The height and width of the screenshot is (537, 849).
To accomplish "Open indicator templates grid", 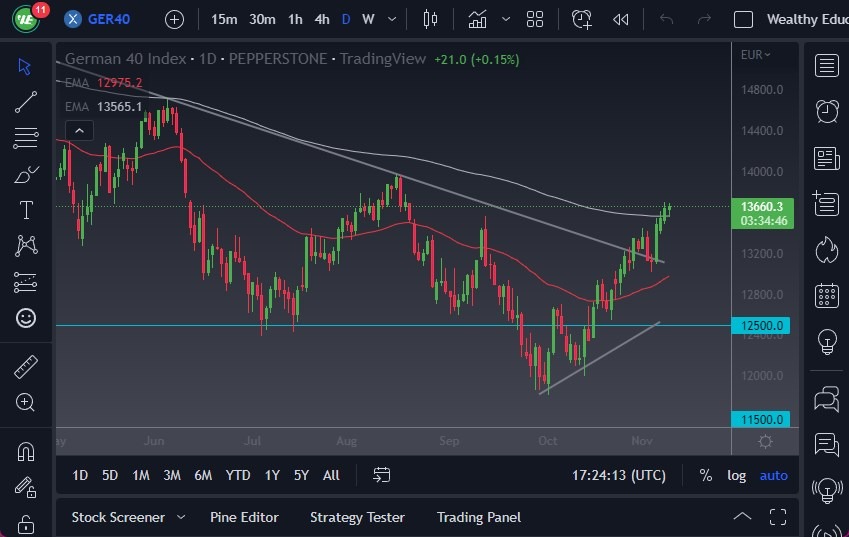I will 535,19.
